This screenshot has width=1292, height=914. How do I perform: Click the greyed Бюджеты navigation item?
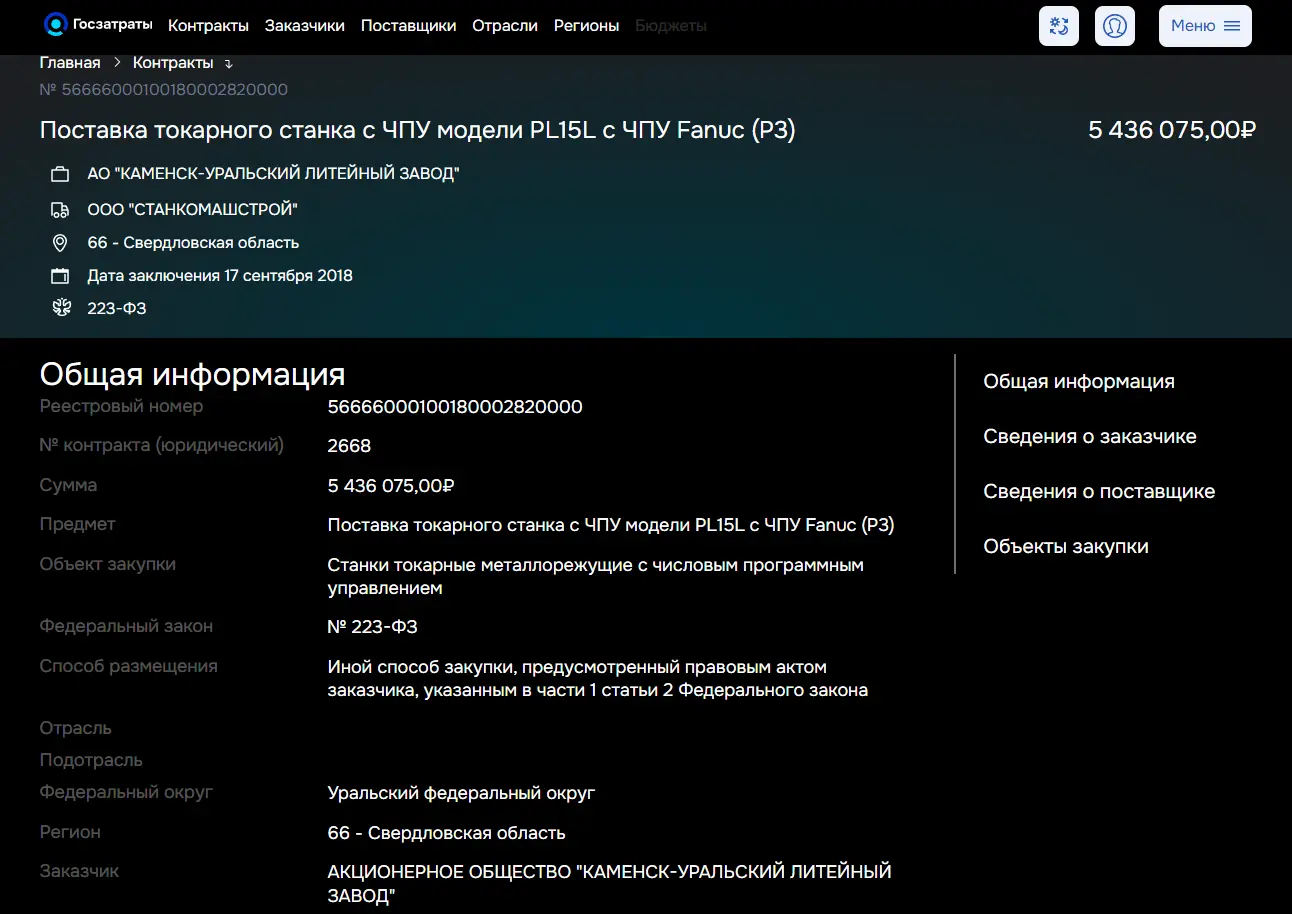point(671,26)
